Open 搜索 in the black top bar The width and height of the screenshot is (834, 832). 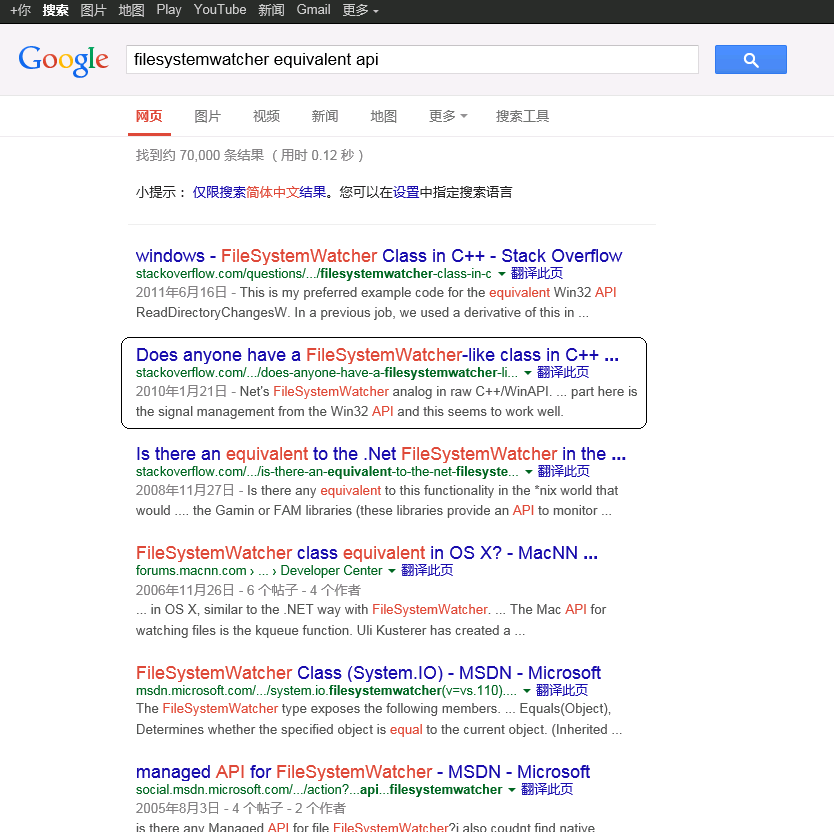point(55,10)
